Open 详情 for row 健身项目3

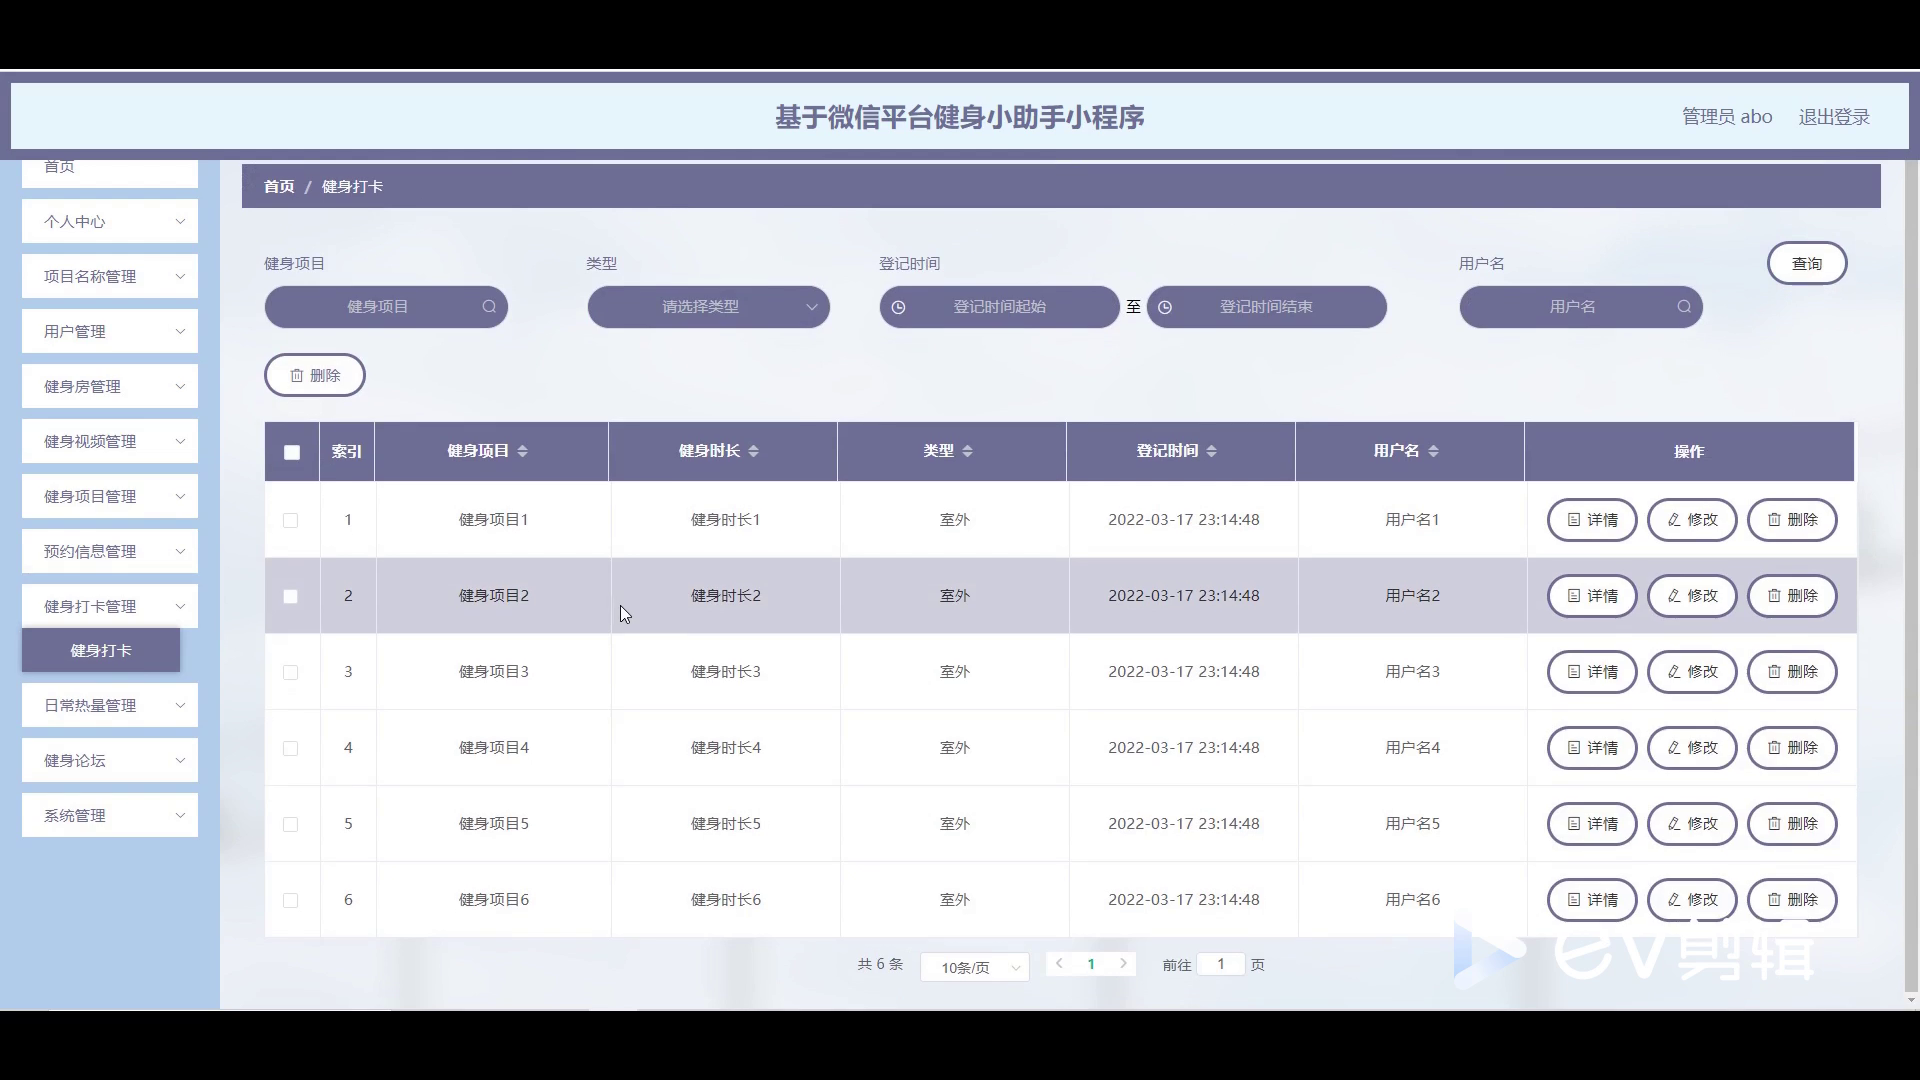coord(1592,672)
